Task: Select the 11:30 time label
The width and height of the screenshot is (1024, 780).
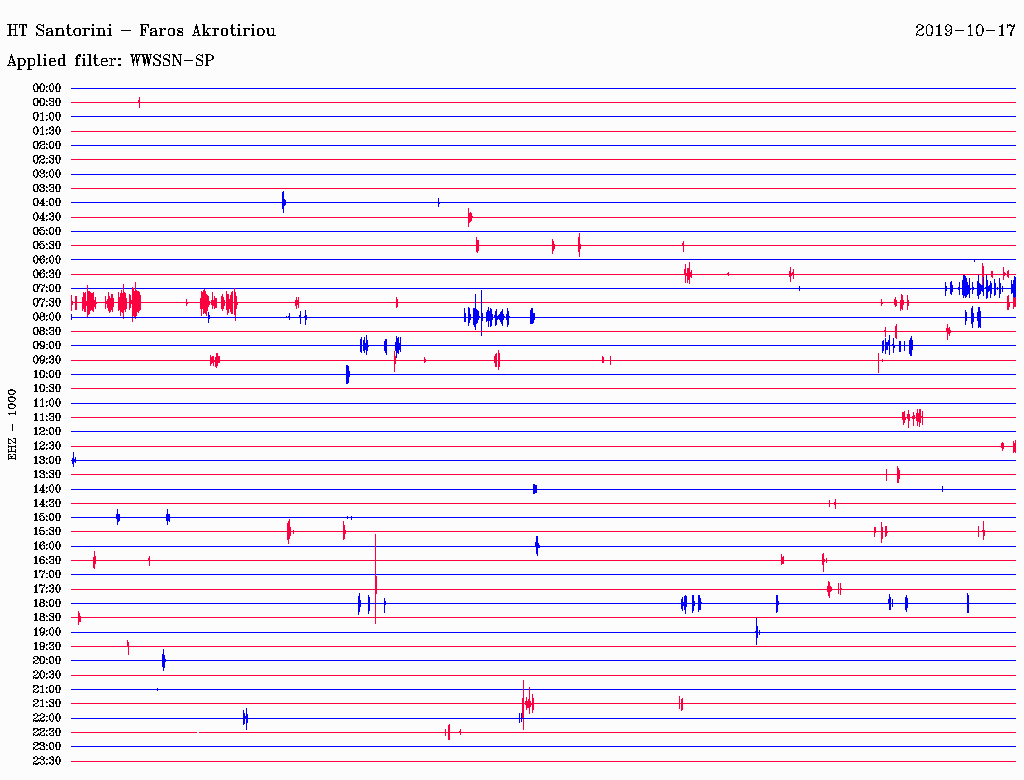Action: [46, 417]
